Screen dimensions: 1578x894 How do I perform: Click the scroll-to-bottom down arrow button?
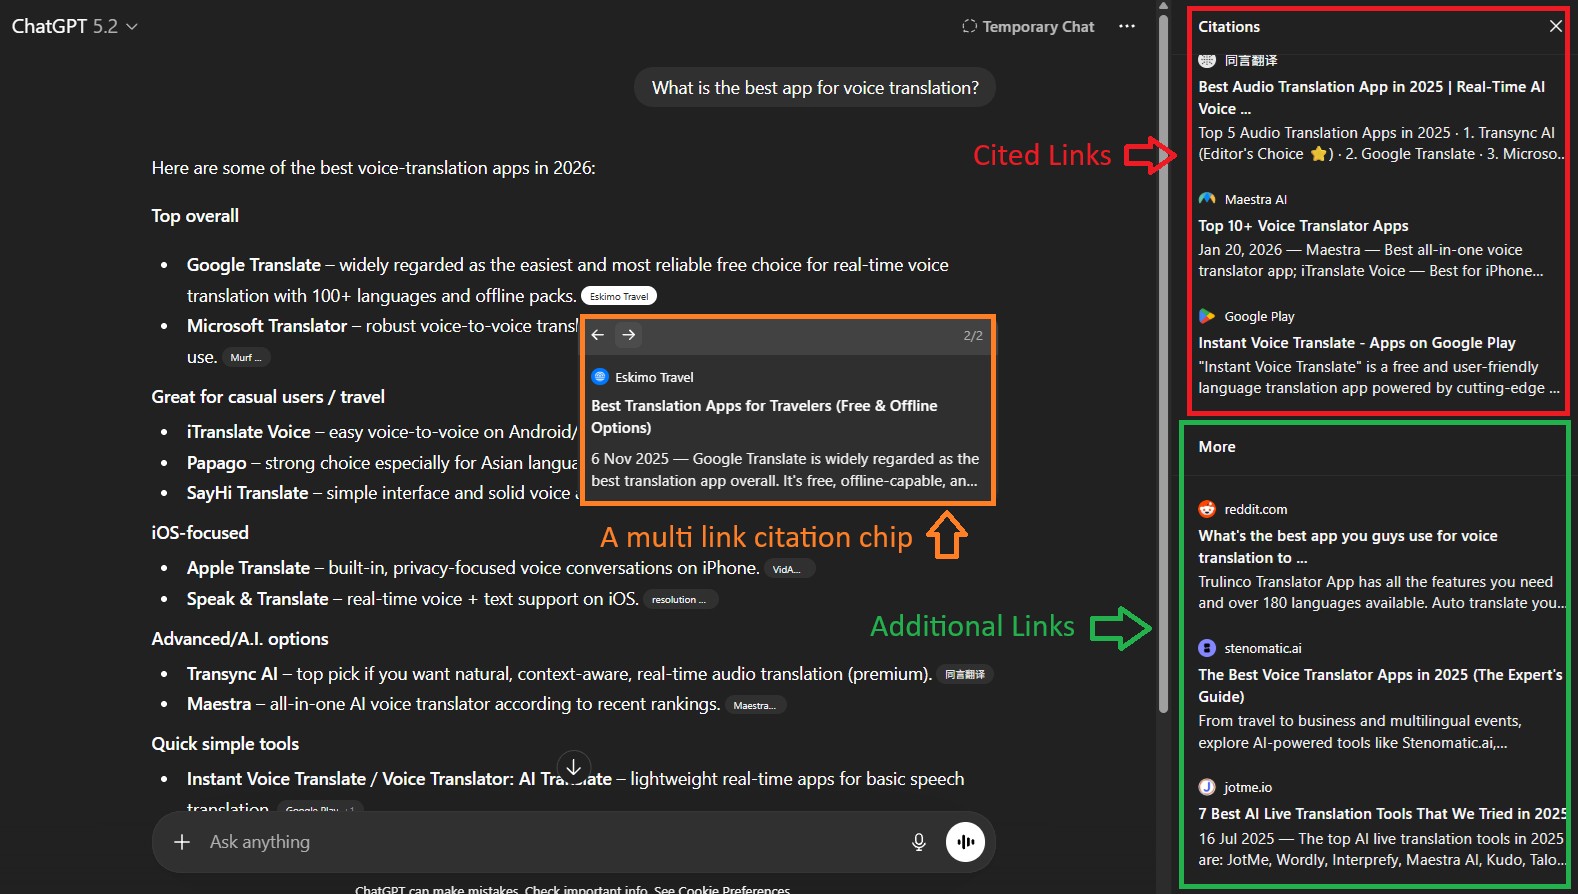574,767
